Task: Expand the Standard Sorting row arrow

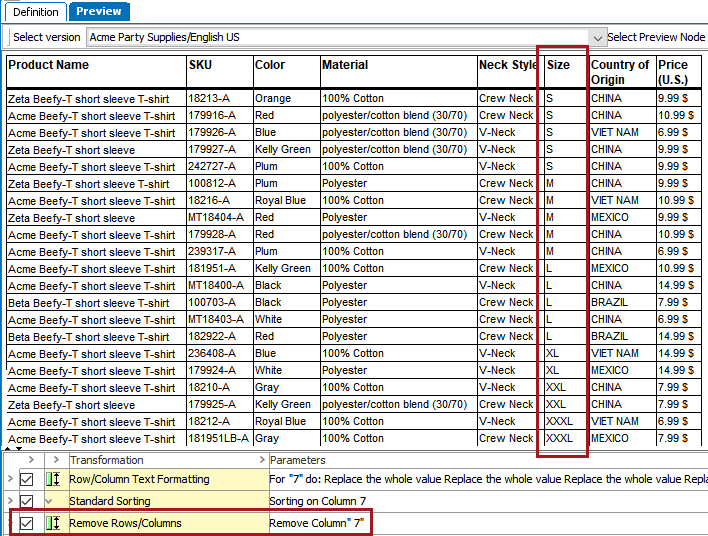Action: coord(9,501)
